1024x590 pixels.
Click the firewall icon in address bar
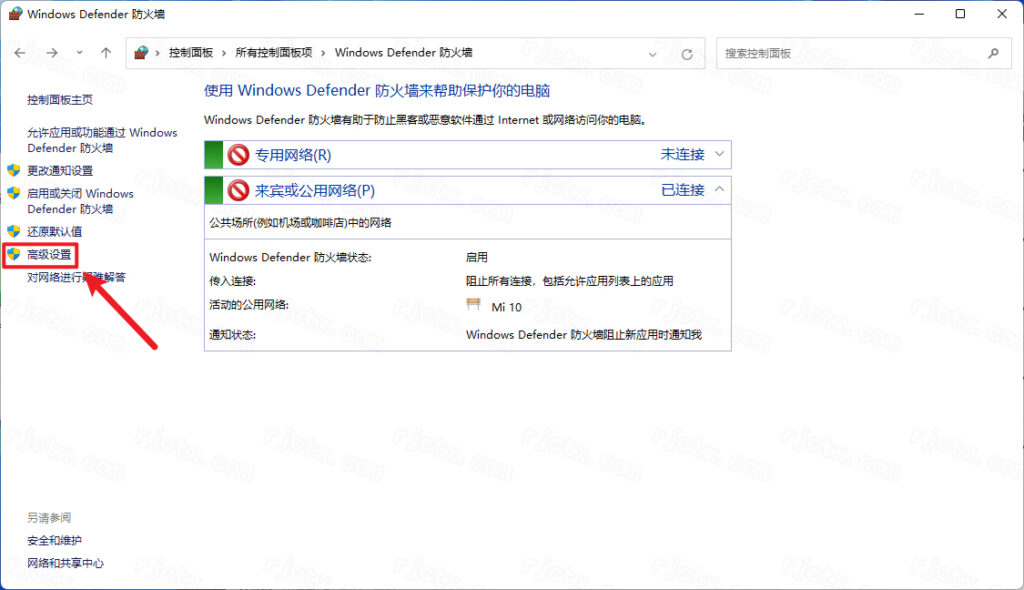141,53
